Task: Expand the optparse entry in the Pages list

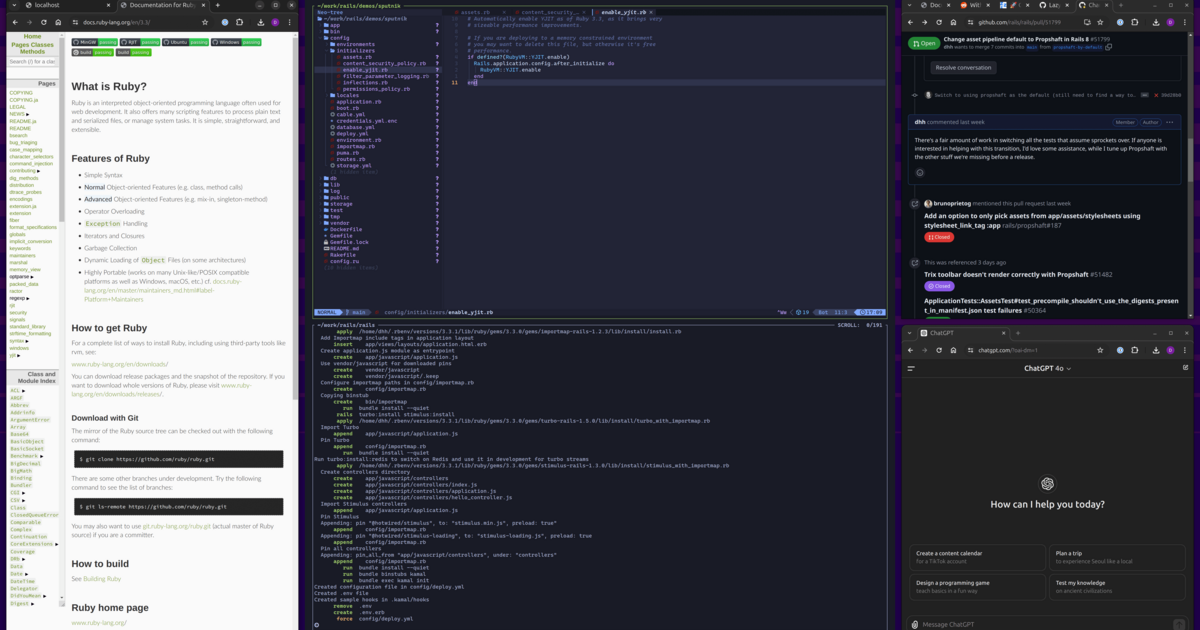Action: click(33, 276)
